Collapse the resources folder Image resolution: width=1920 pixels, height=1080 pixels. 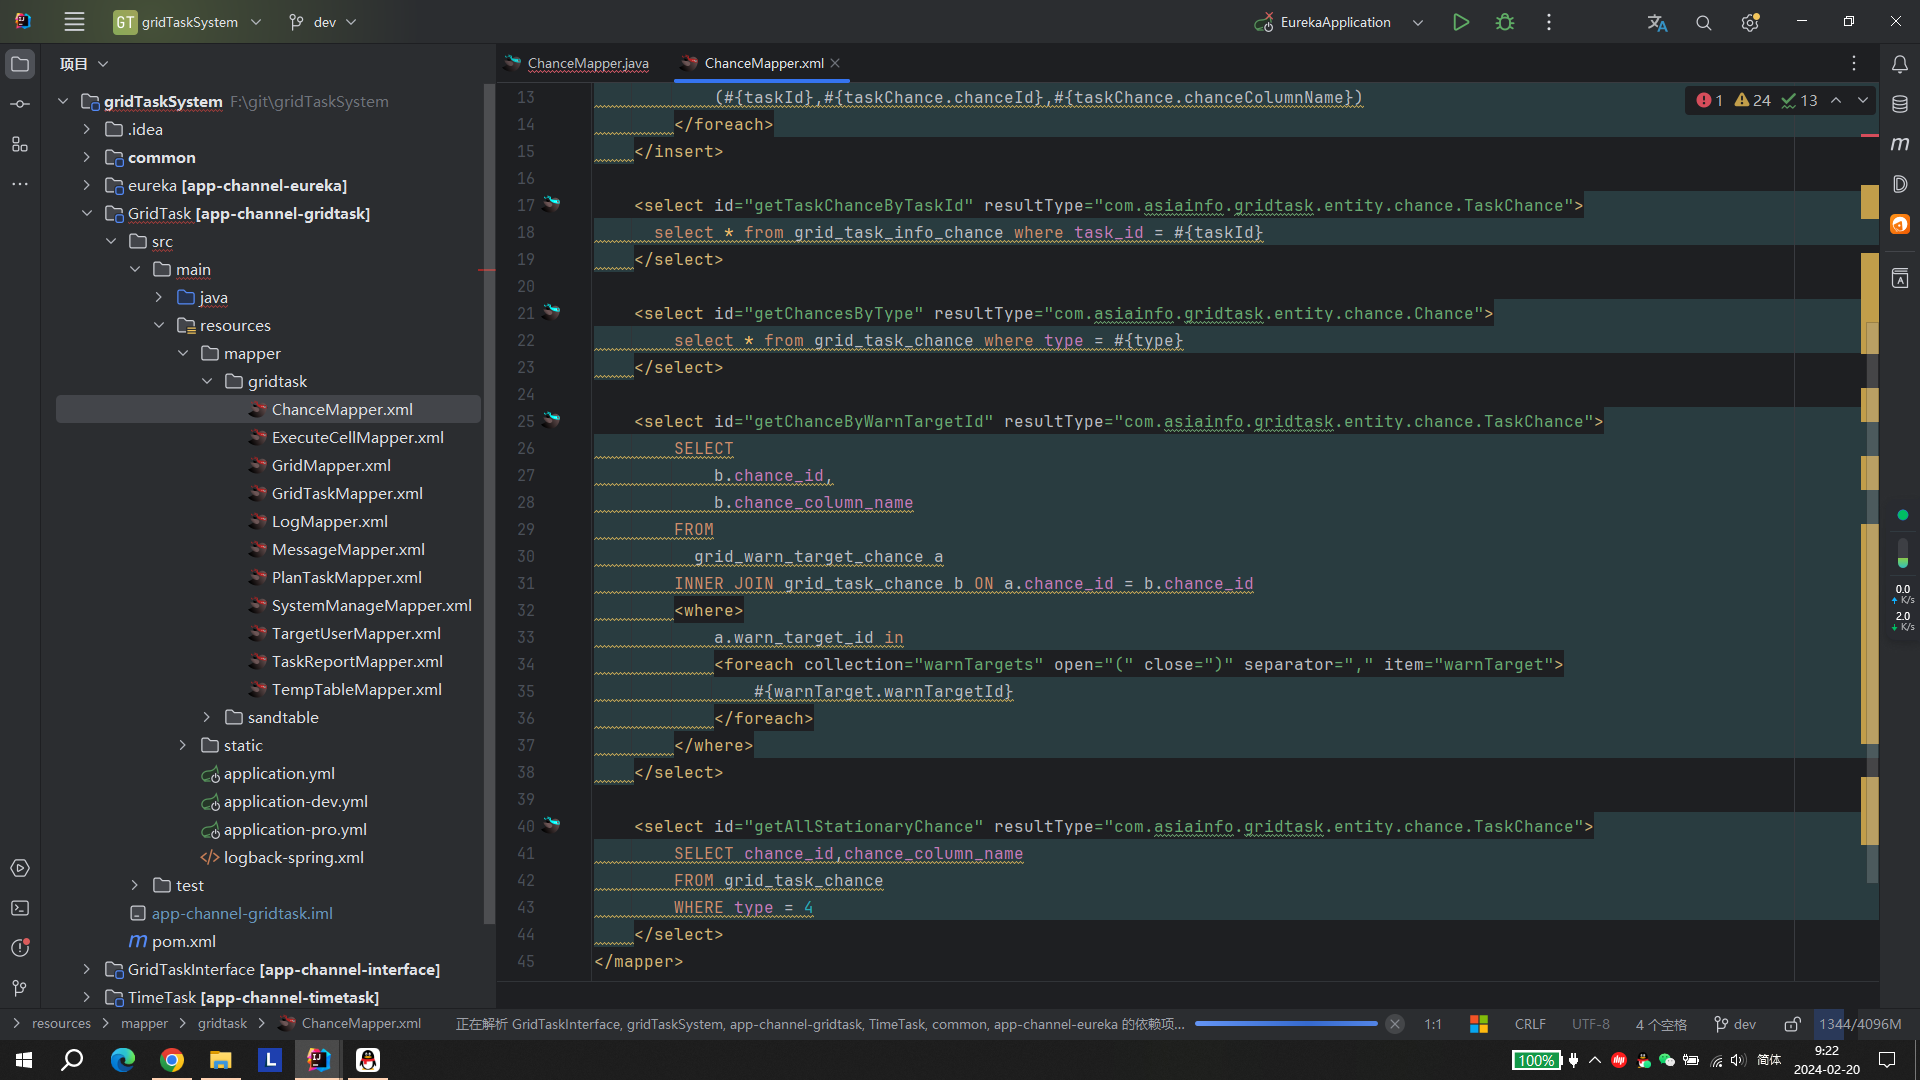[159, 325]
